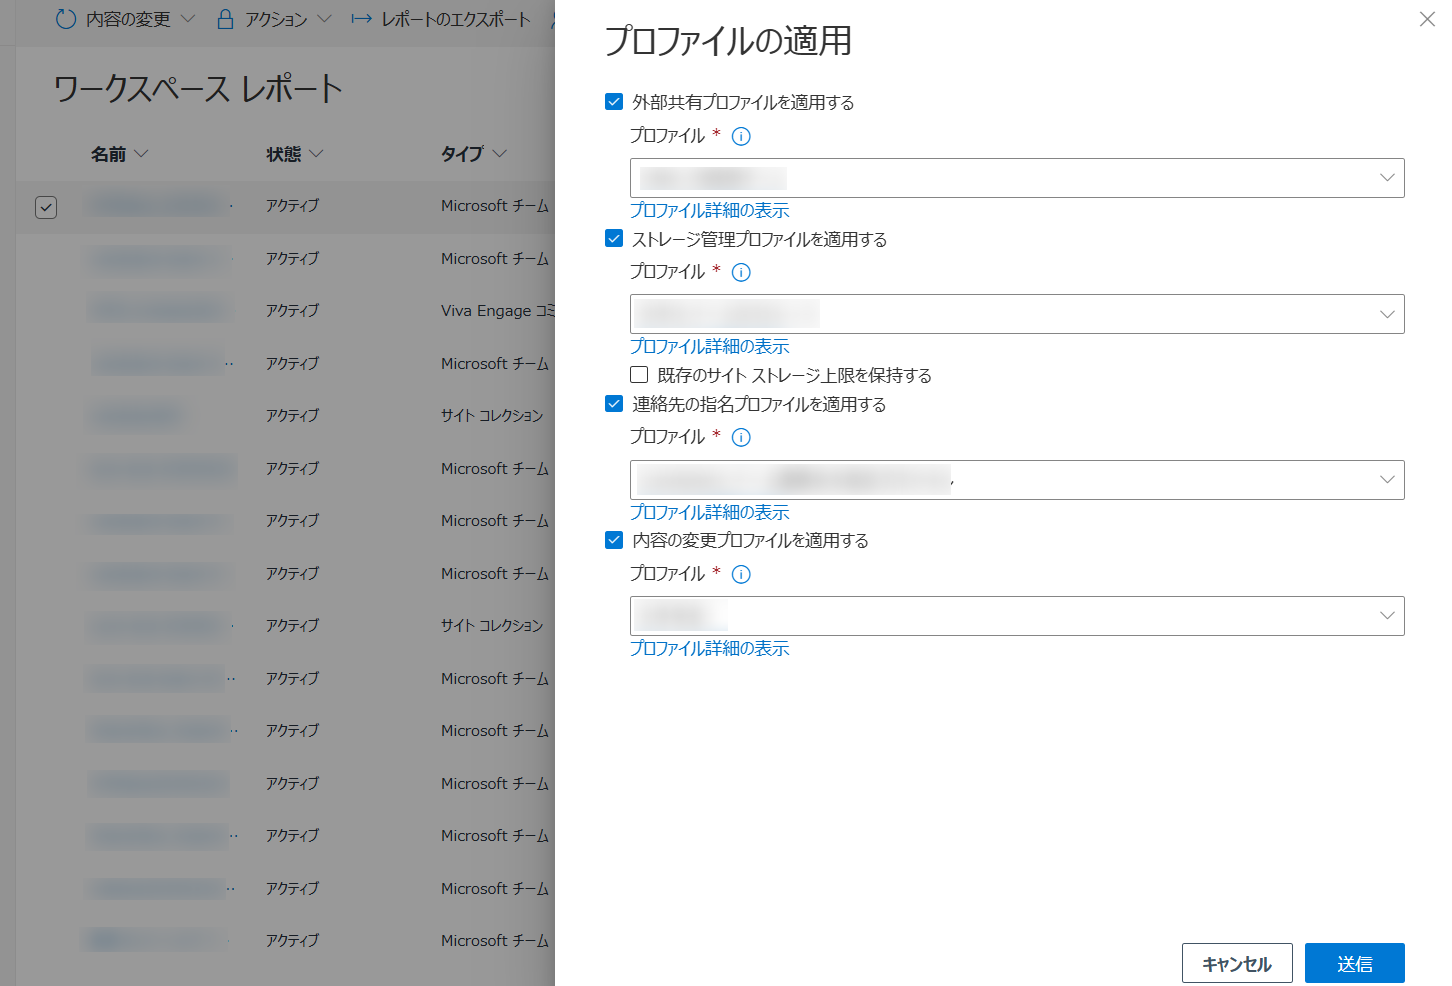
Task: Click info icon for 連絡先の指名プロファイル's プロファイル field
Action: [741, 437]
